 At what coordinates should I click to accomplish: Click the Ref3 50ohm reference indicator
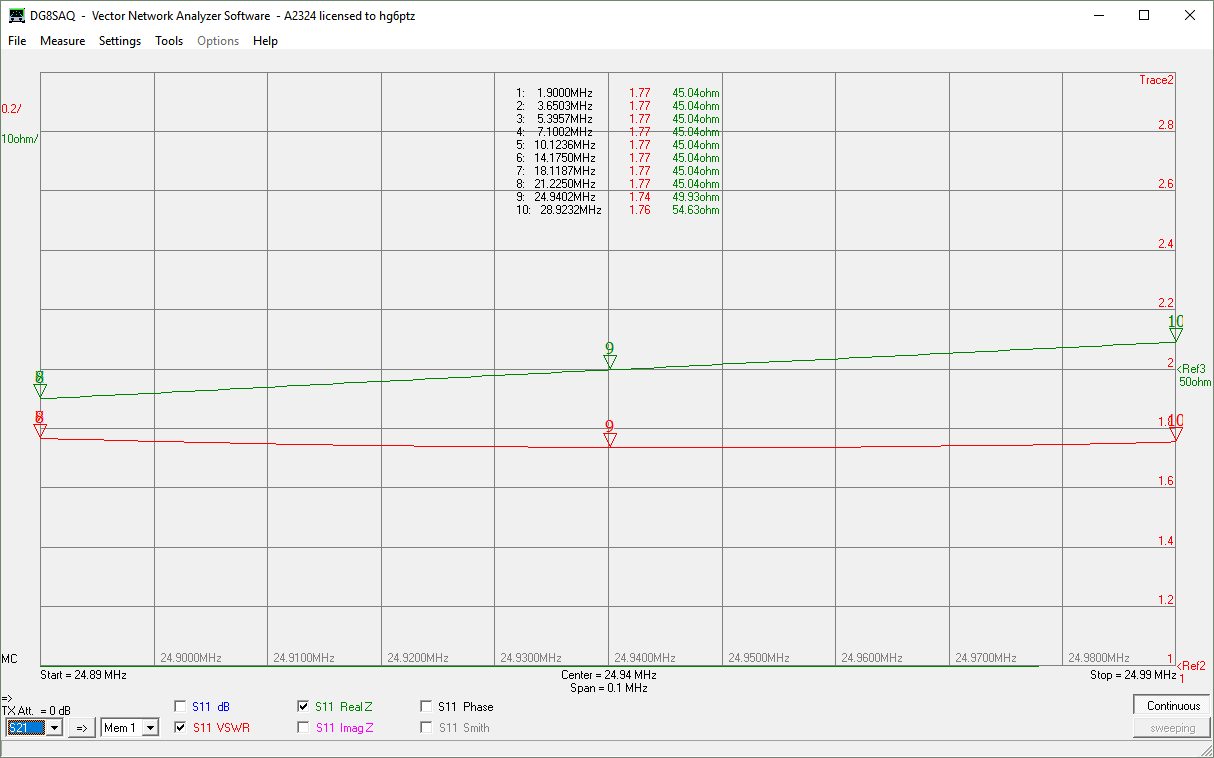pos(1192,375)
